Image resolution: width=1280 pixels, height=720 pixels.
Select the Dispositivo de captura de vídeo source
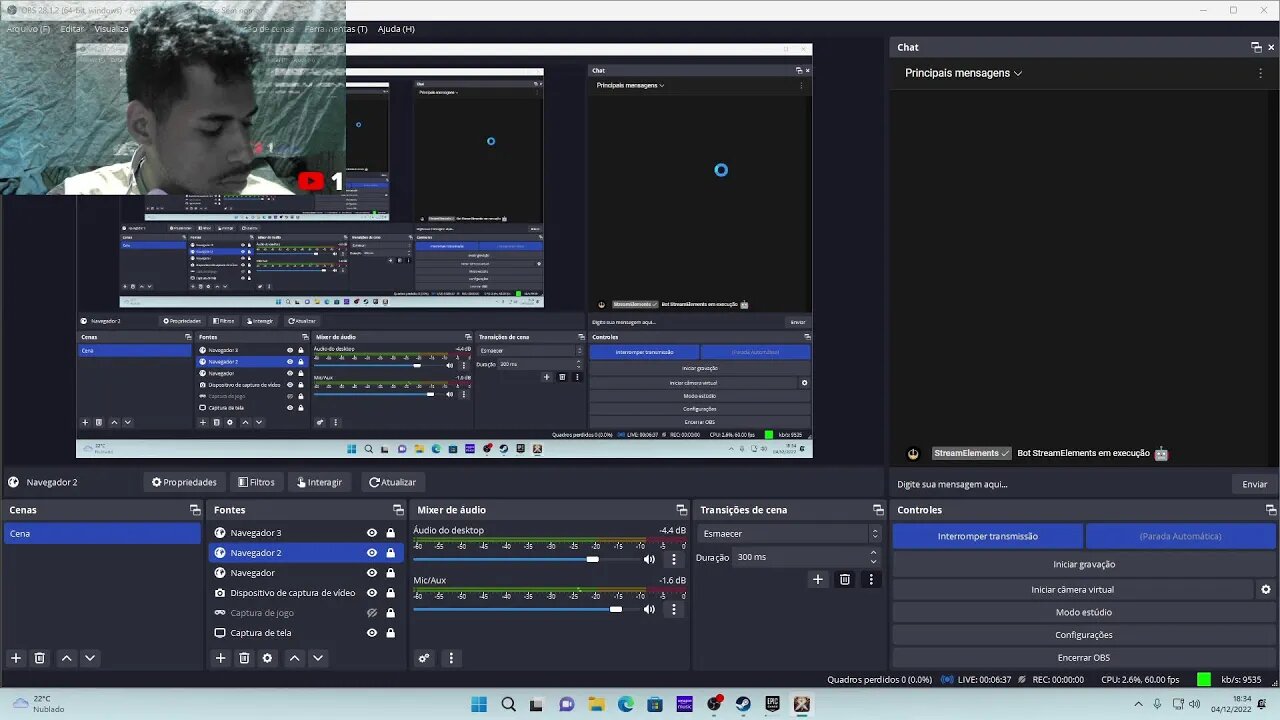pos(293,593)
